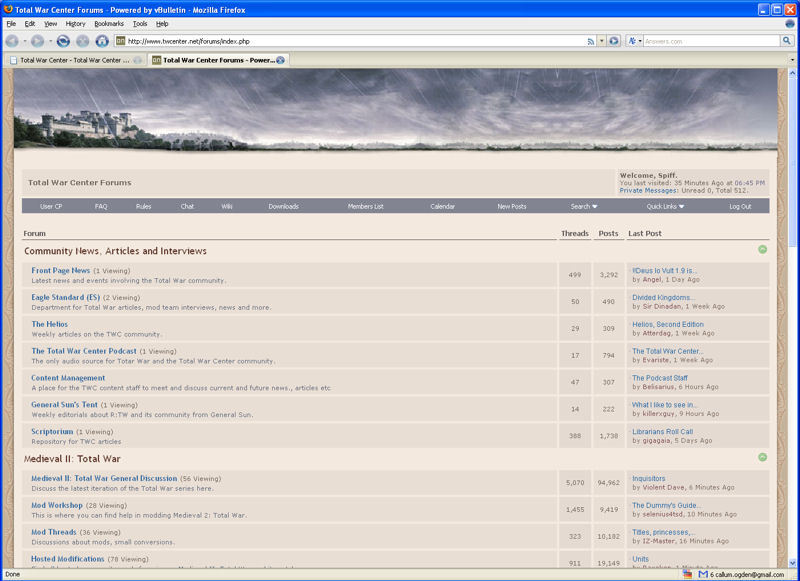Click in the Answers.com search box
The width and height of the screenshot is (800, 581).
711,41
